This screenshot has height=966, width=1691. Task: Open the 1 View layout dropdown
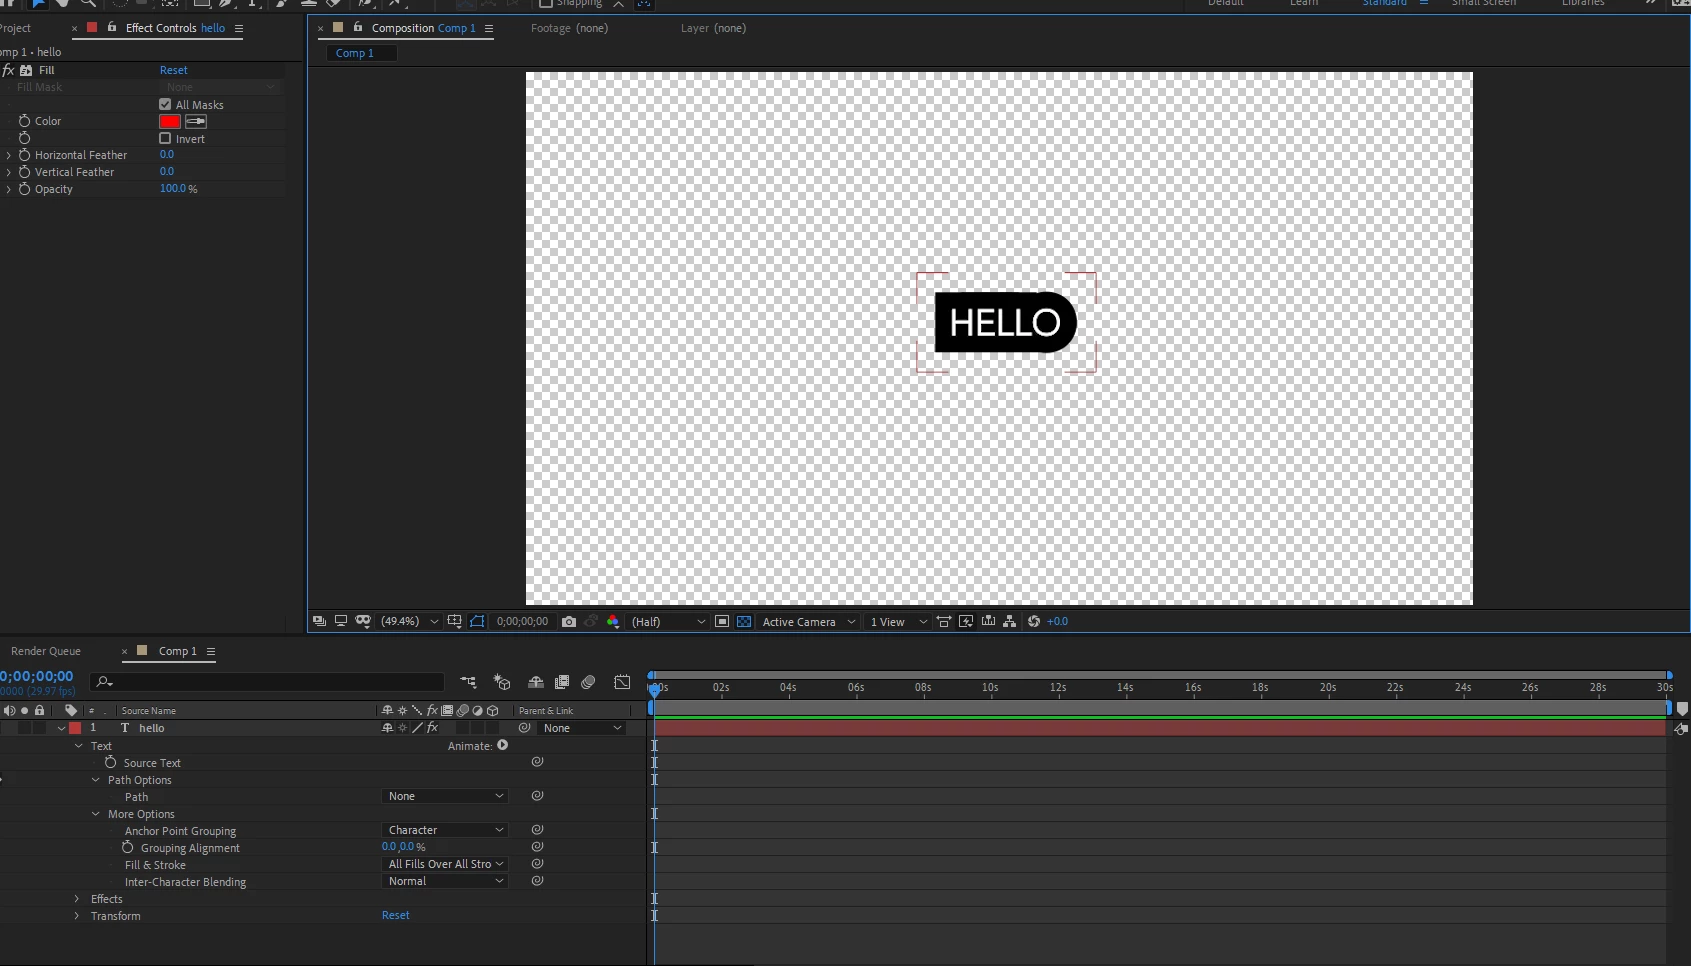898,621
